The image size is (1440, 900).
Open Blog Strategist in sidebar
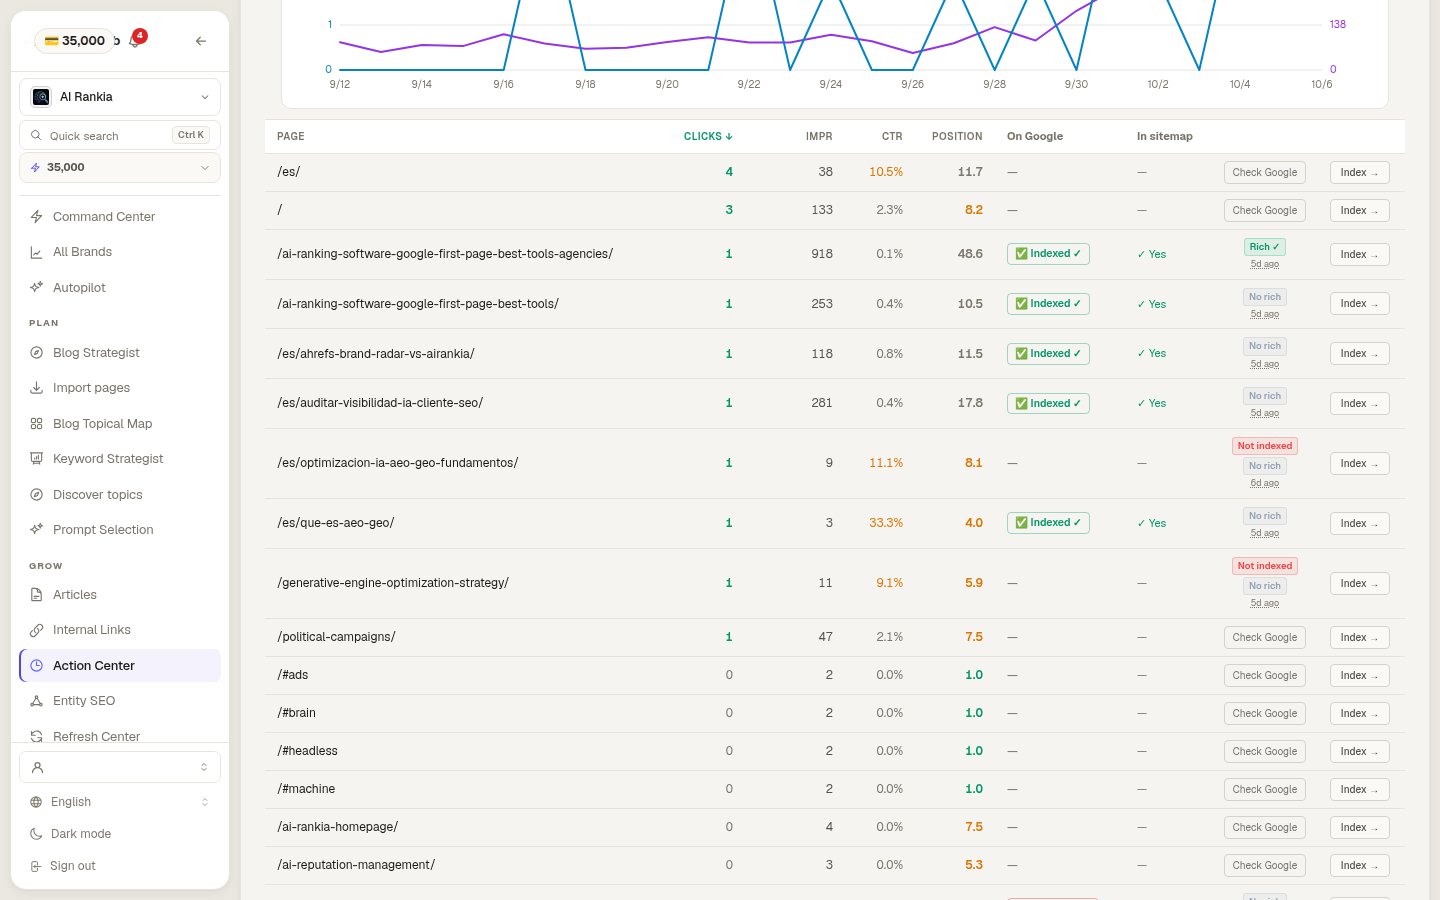[x=120, y=353]
